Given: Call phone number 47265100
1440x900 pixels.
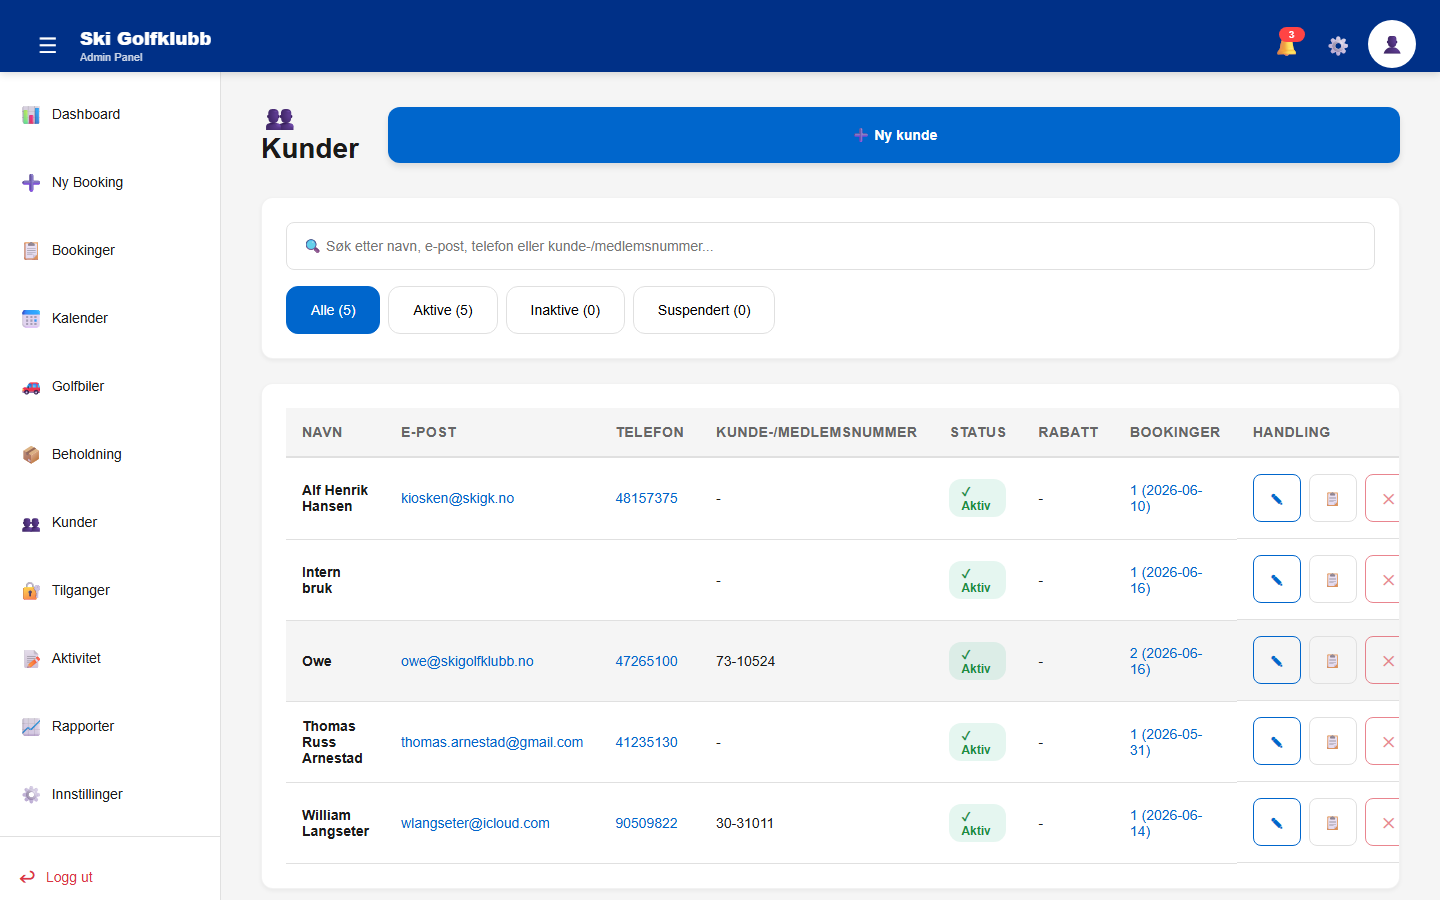Looking at the screenshot, I should pos(646,661).
